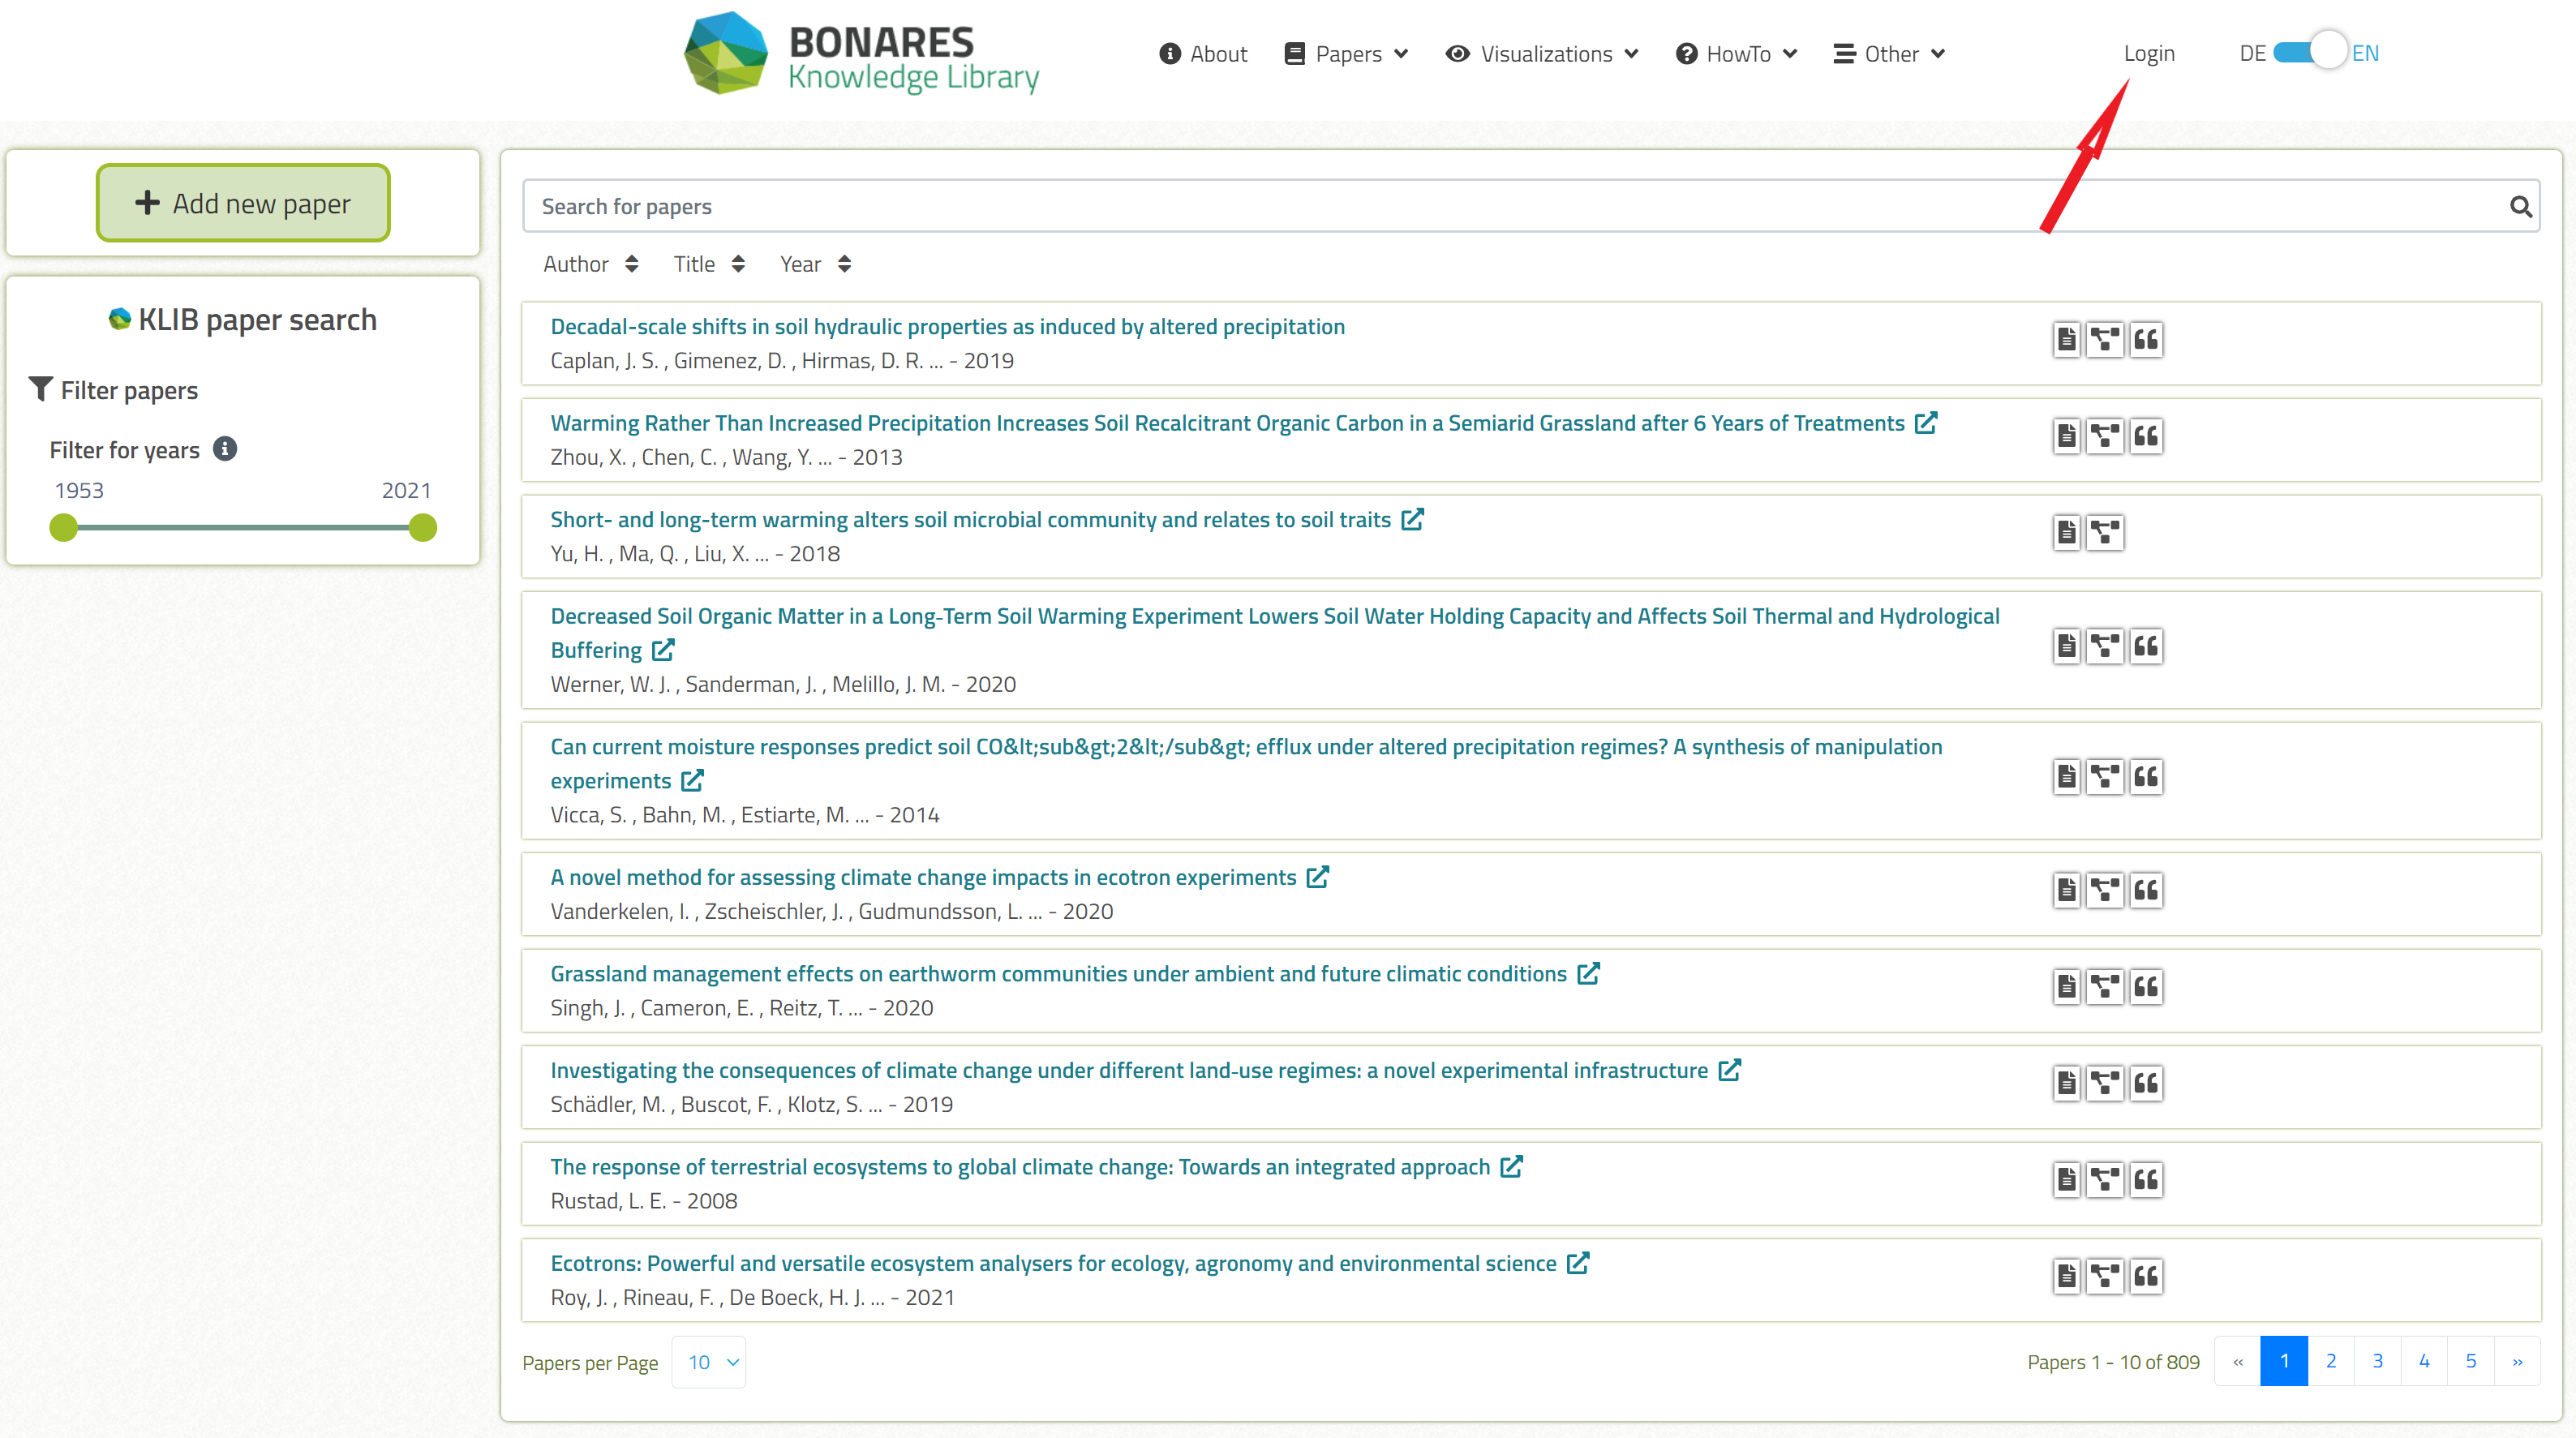Image resolution: width=2576 pixels, height=1438 pixels.
Task: Toggle sort order by Author
Action: pos(590,264)
